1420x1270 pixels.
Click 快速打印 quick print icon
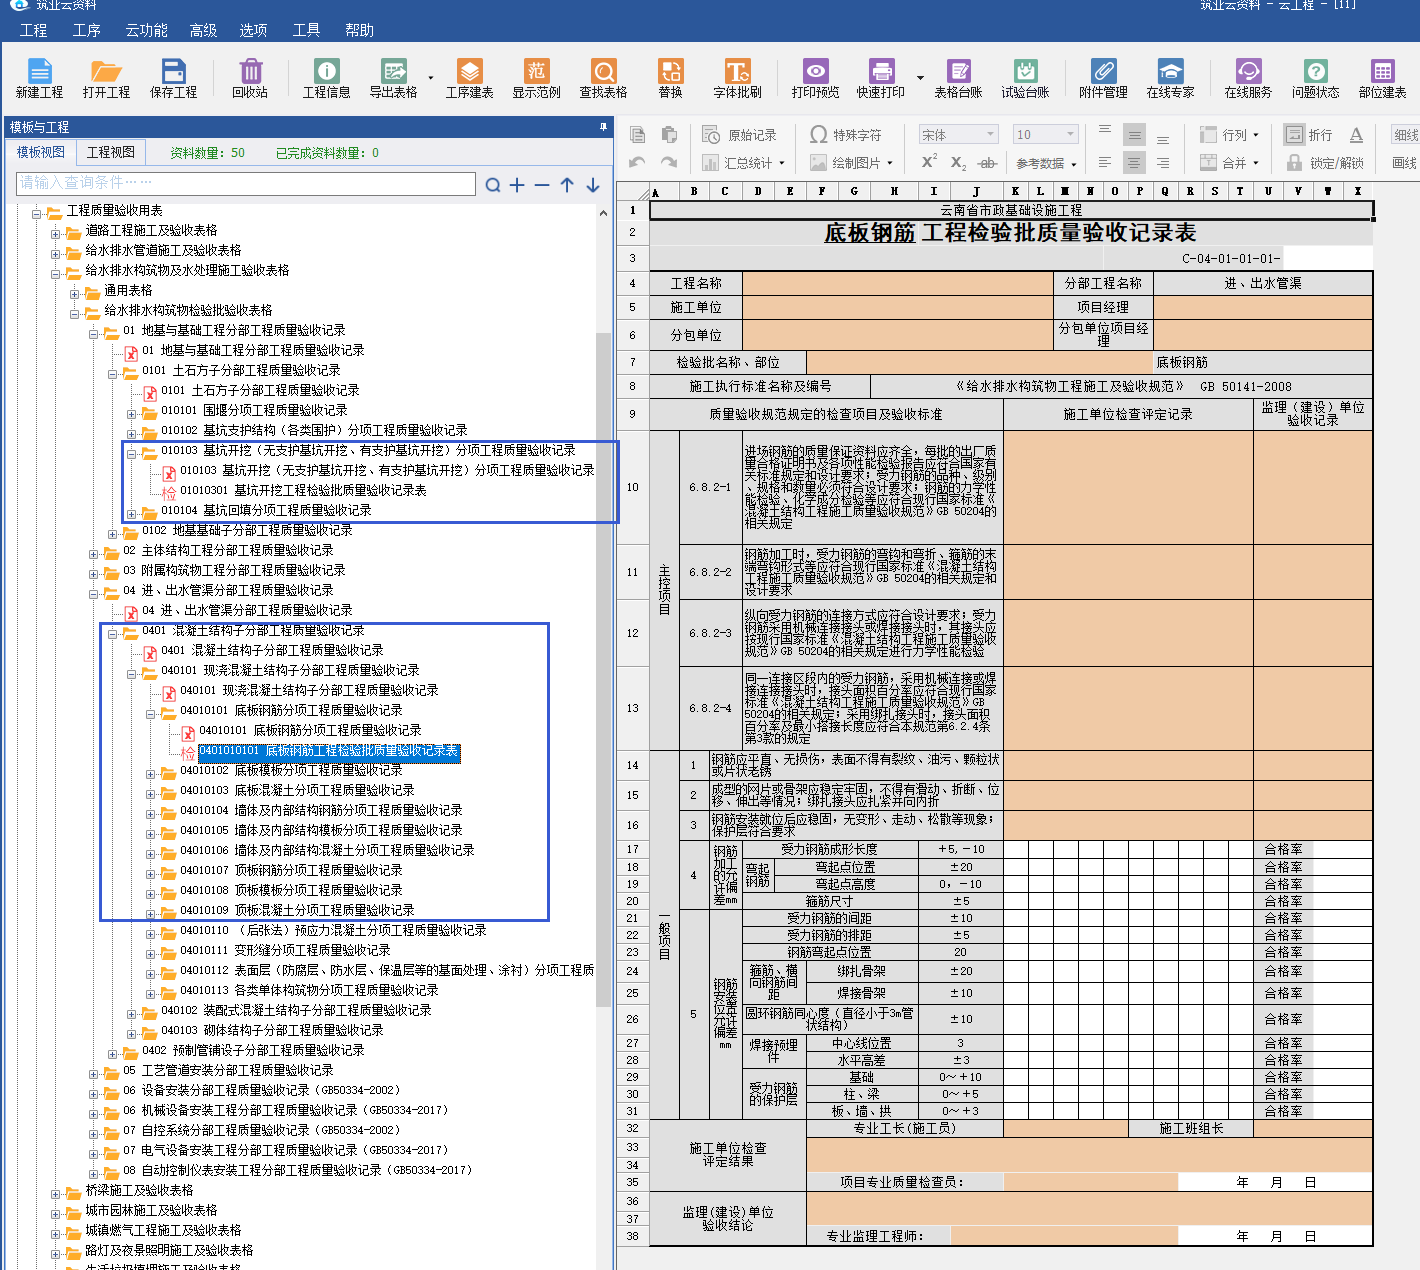pyautogui.click(x=881, y=78)
